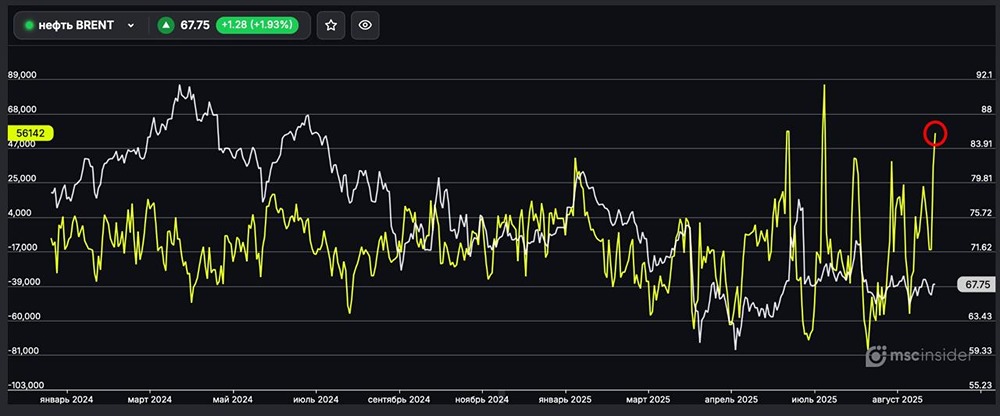Click the green up-arrow price direction icon
This screenshot has height=416, width=1000.
point(166,25)
